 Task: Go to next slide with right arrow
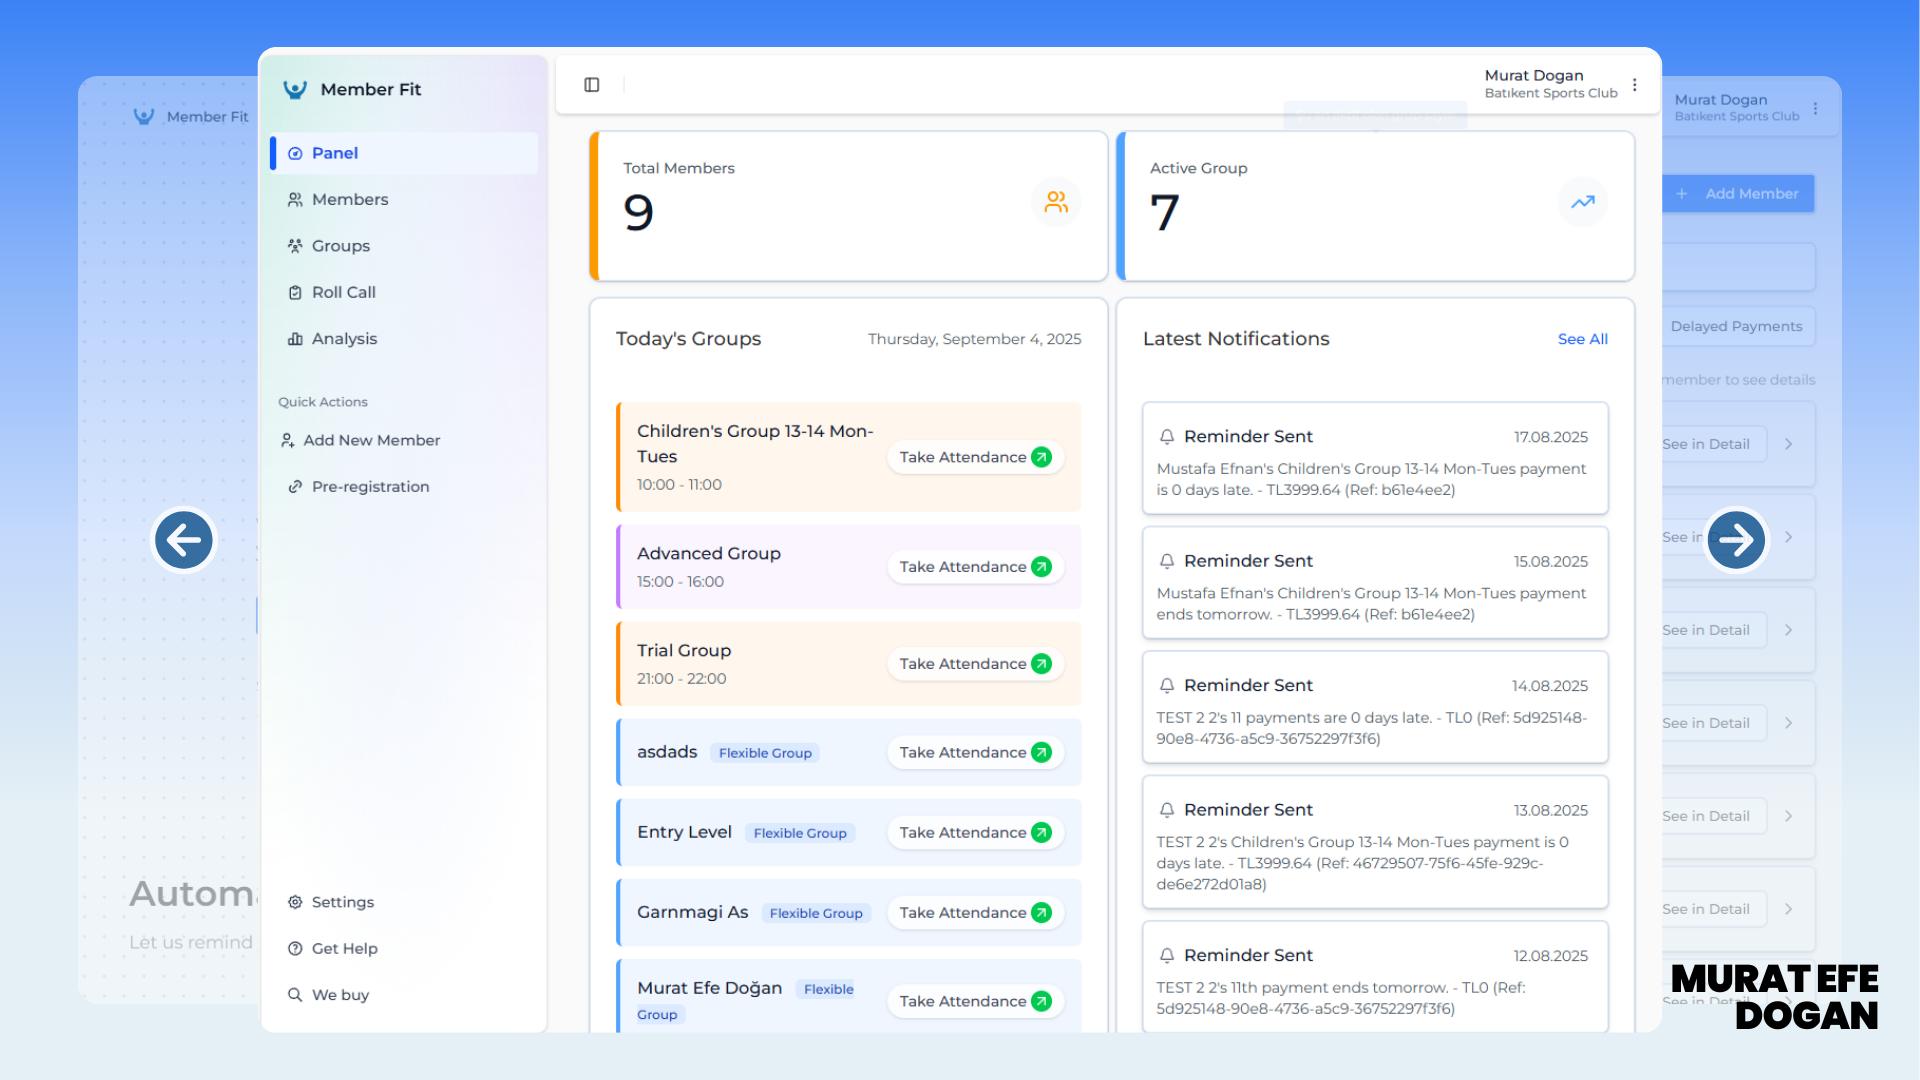pyautogui.click(x=1736, y=540)
